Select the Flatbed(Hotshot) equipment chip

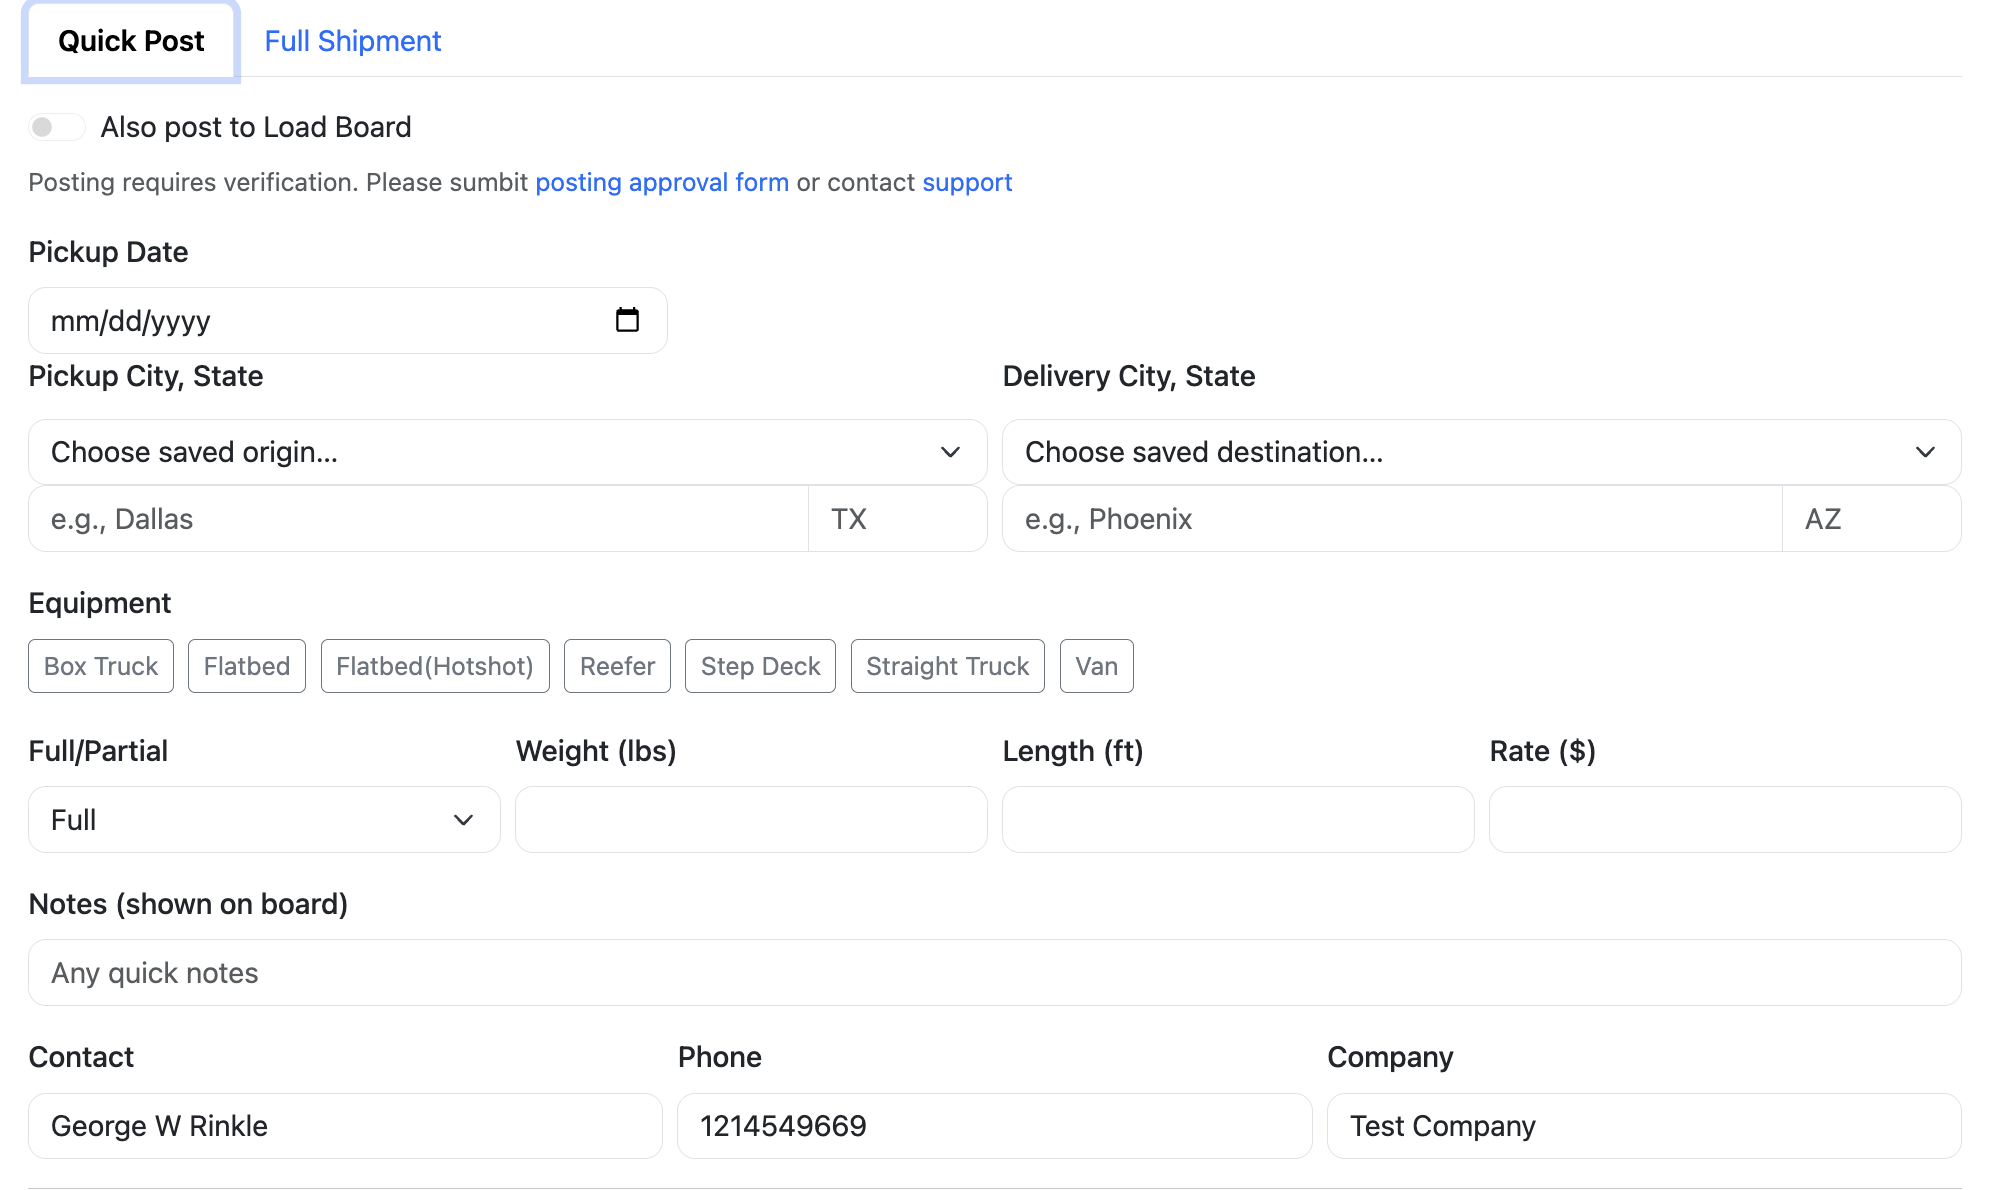click(x=434, y=665)
